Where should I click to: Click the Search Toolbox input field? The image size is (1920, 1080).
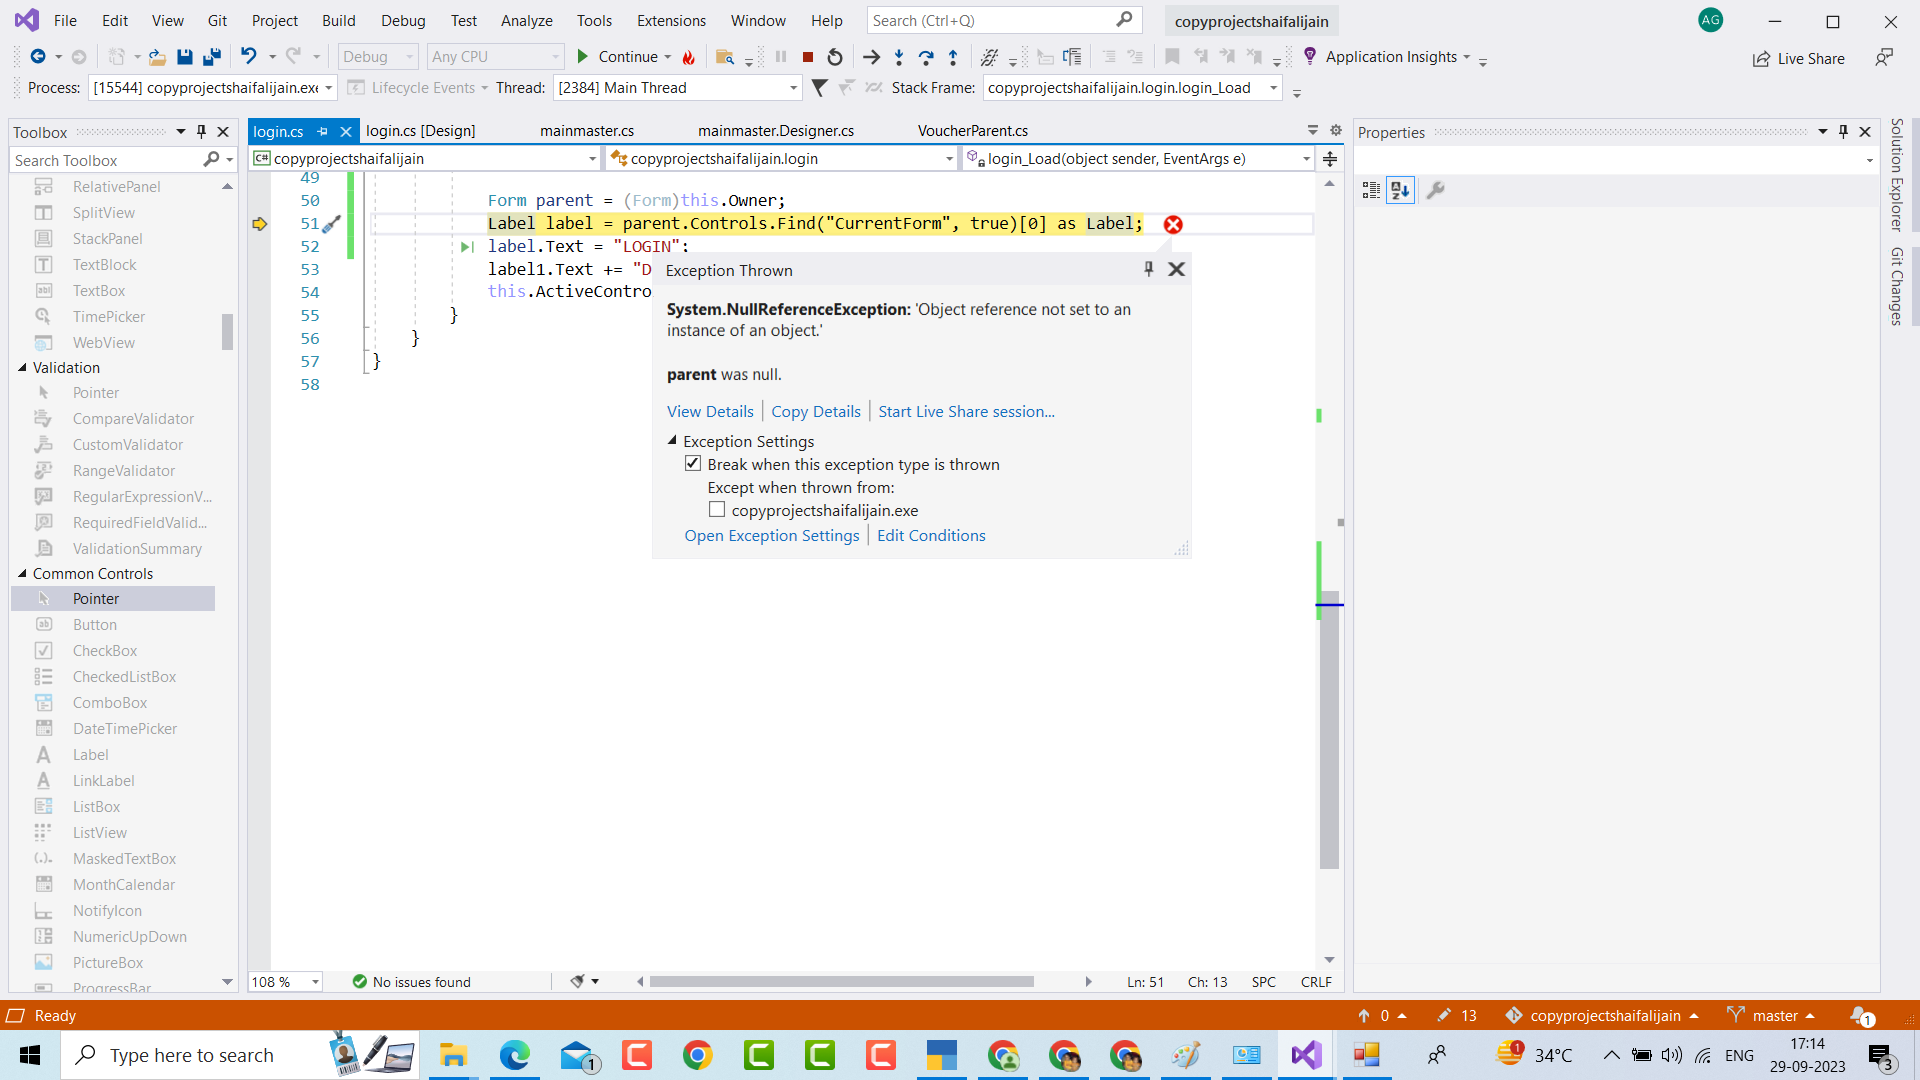pos(105,160)
